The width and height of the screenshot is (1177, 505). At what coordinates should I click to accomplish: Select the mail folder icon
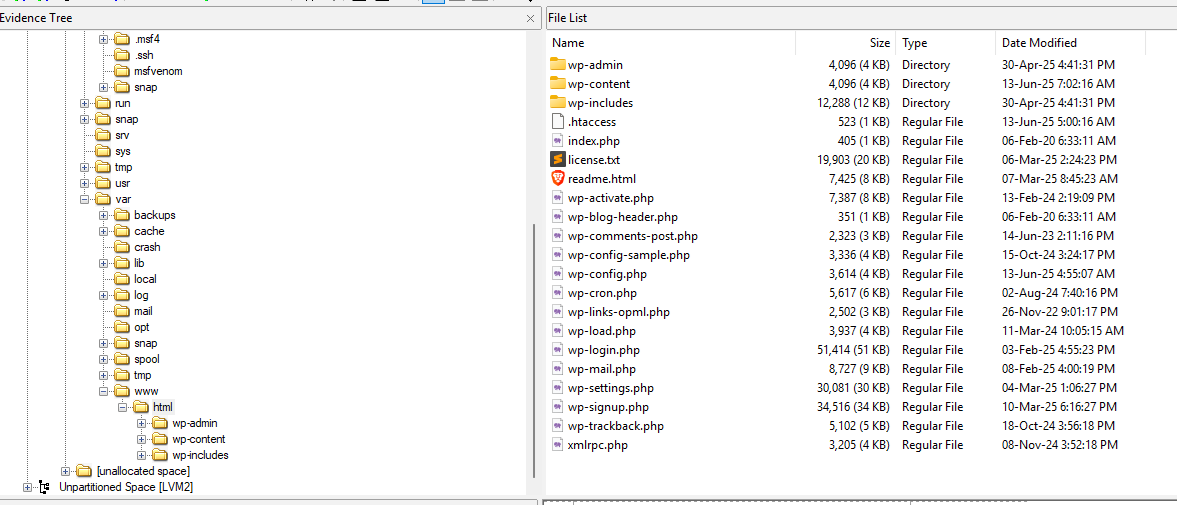pyautogui.click(x=122, y=311)
